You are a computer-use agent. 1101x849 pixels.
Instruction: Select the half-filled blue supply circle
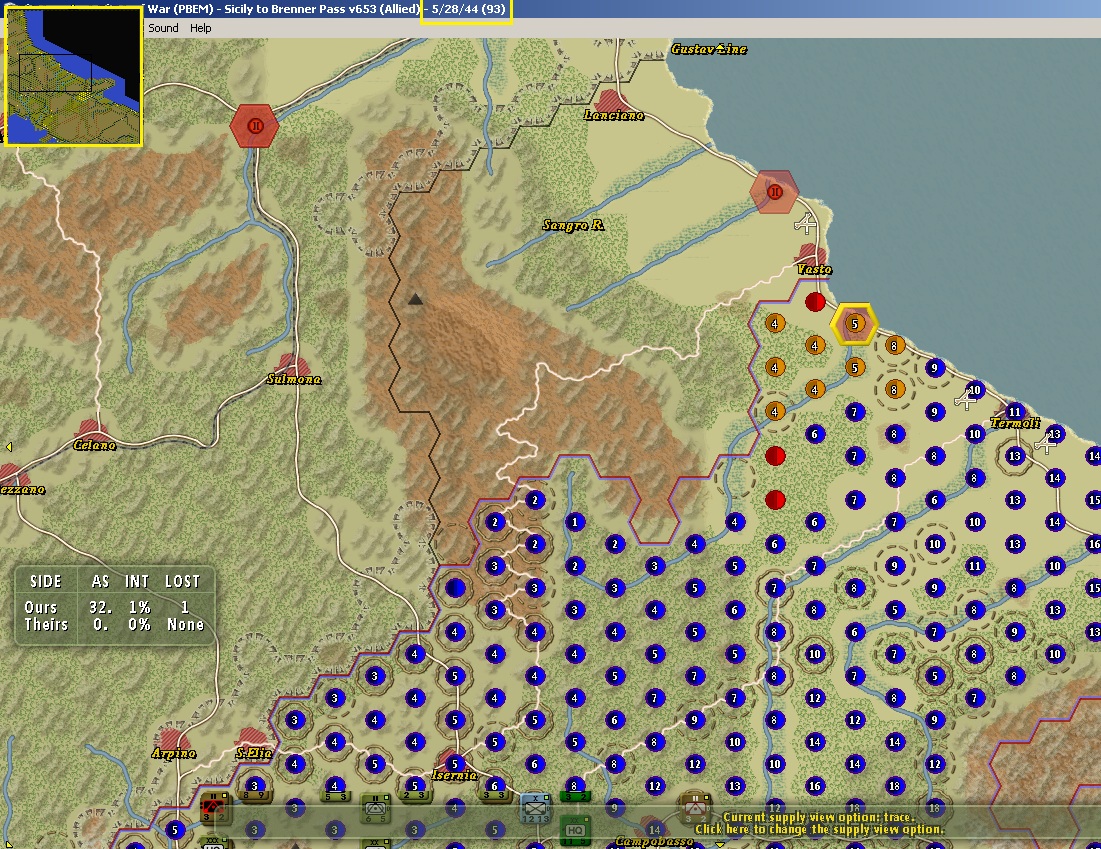click(x=455, y=588)
